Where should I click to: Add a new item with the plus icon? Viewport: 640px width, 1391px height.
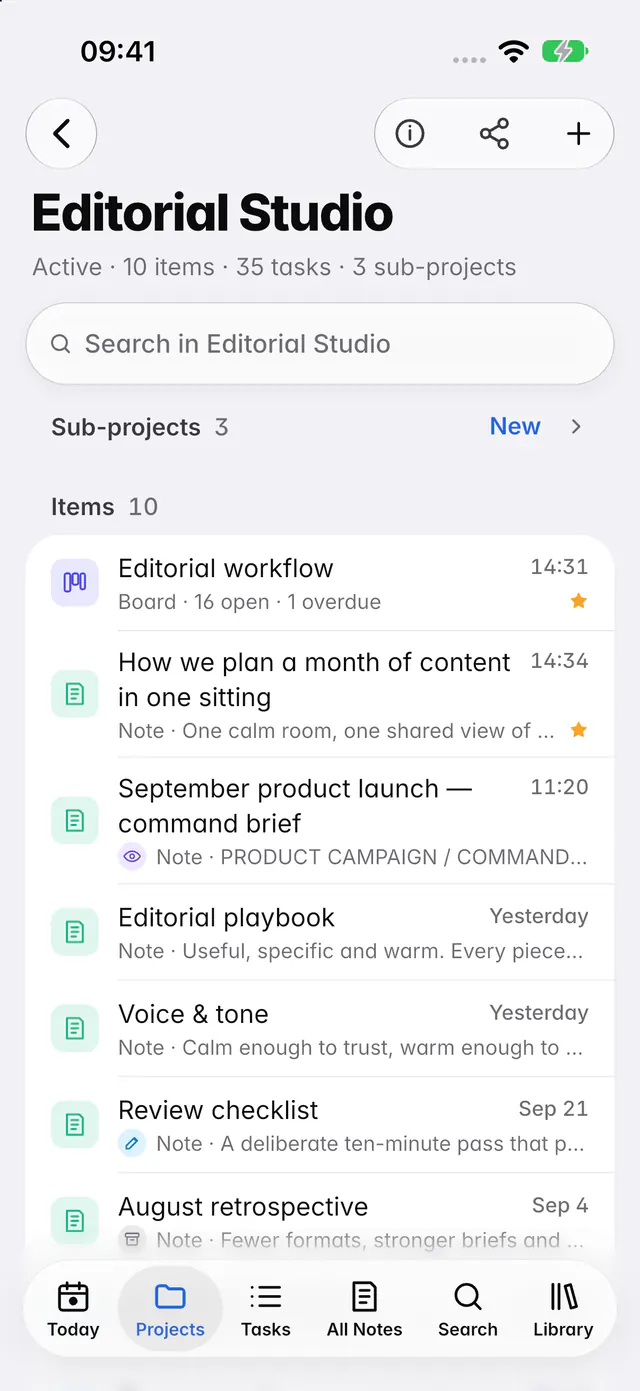coord(578,133)
